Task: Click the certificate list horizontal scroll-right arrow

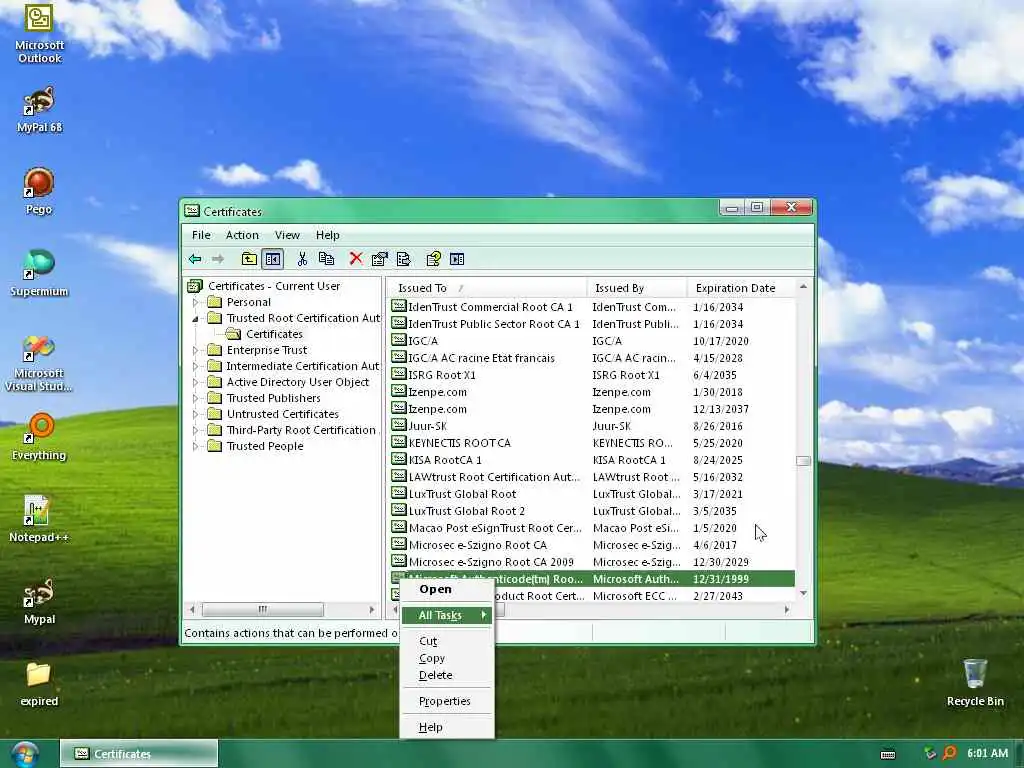Action: click(x=787, y=609)
